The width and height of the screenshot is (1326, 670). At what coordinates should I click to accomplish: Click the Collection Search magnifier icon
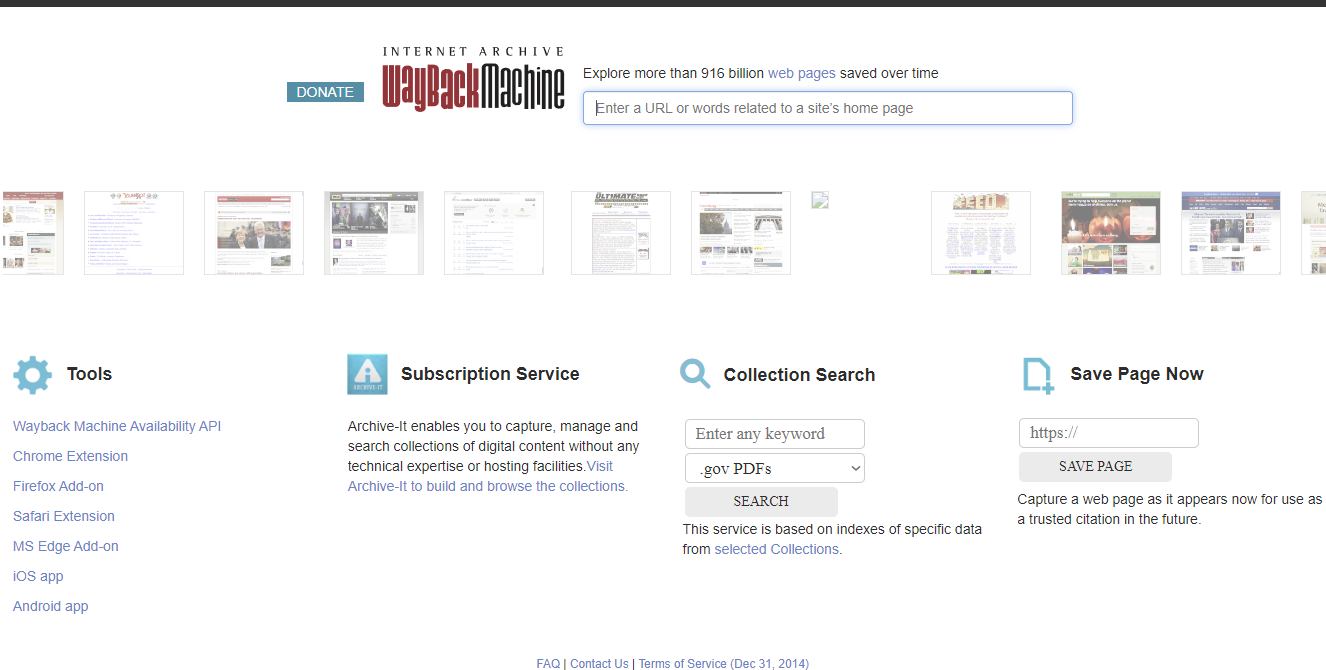[x=695, y=374]
